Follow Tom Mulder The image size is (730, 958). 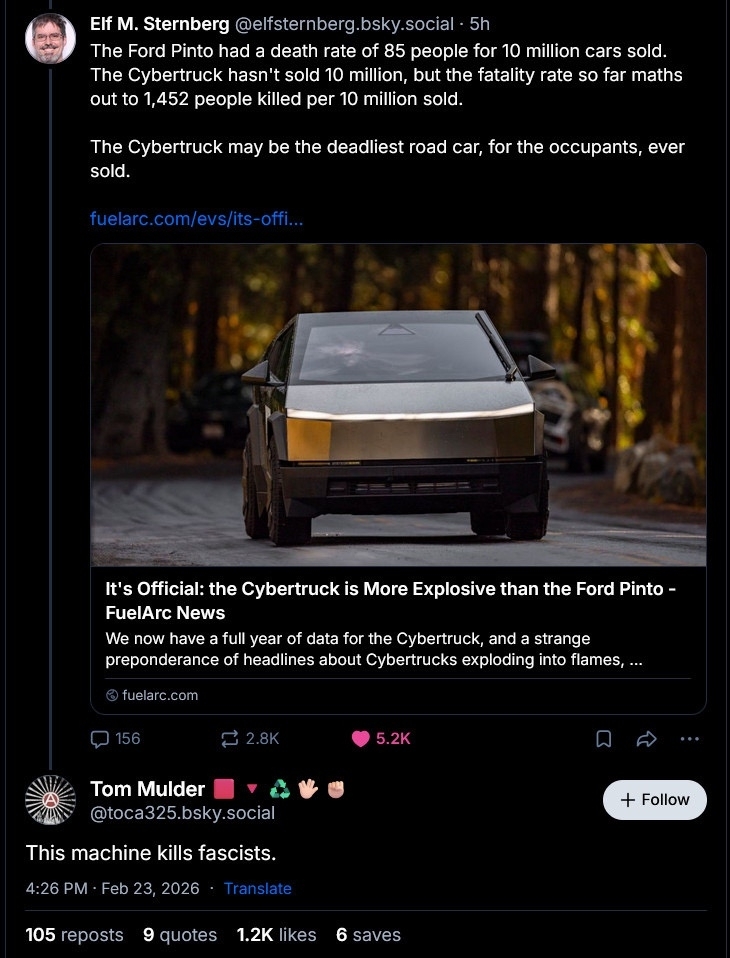tap(654, 800)
